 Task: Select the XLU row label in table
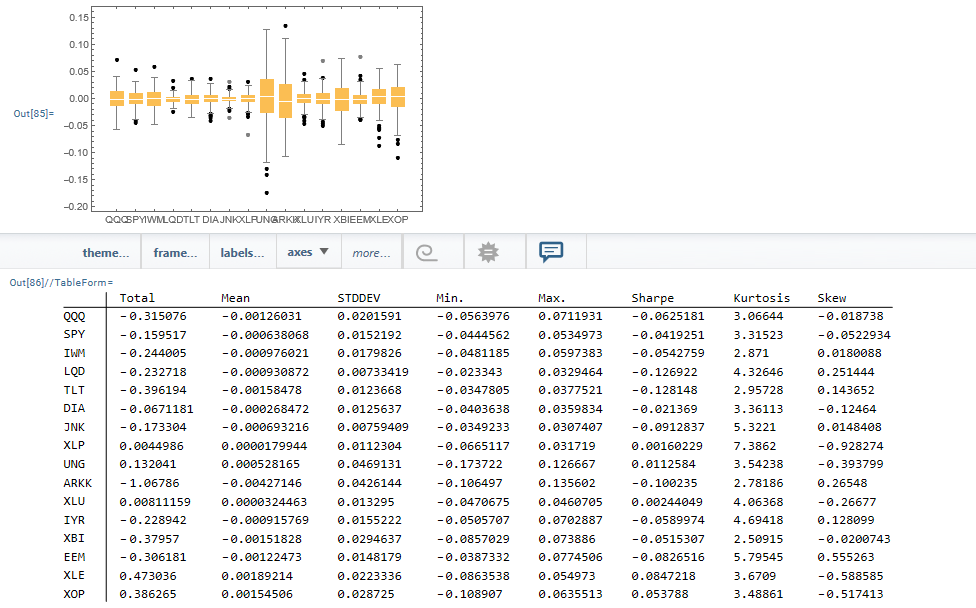tap(74, 501)
